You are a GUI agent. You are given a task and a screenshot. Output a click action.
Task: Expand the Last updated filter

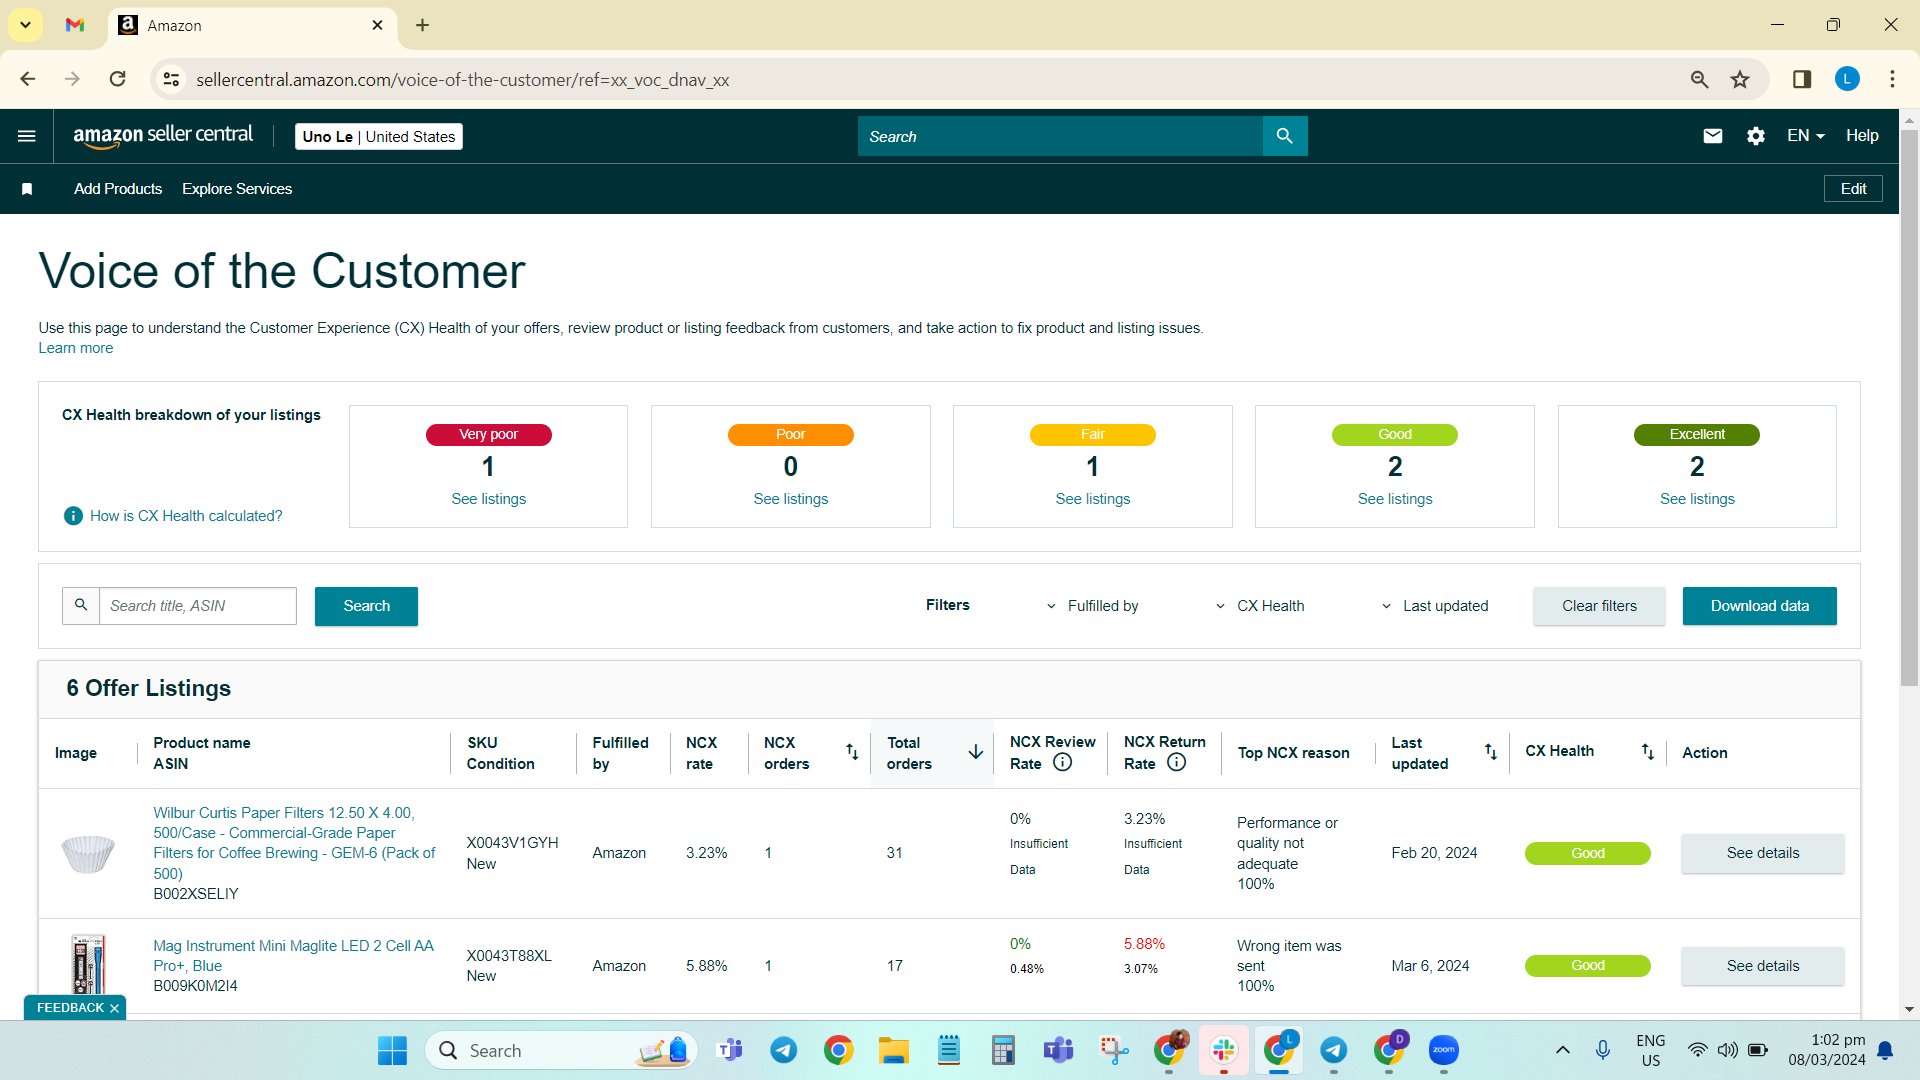coord(1435,606)
